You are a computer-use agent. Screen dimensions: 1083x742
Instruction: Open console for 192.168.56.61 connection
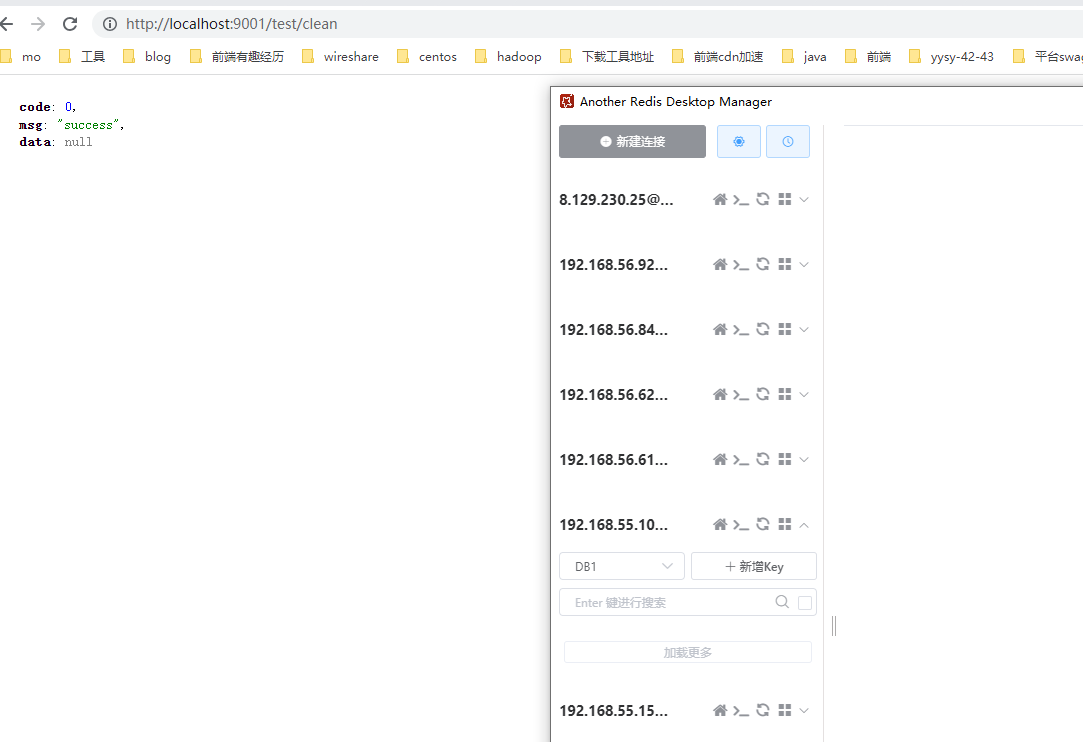tap(741, 460)
